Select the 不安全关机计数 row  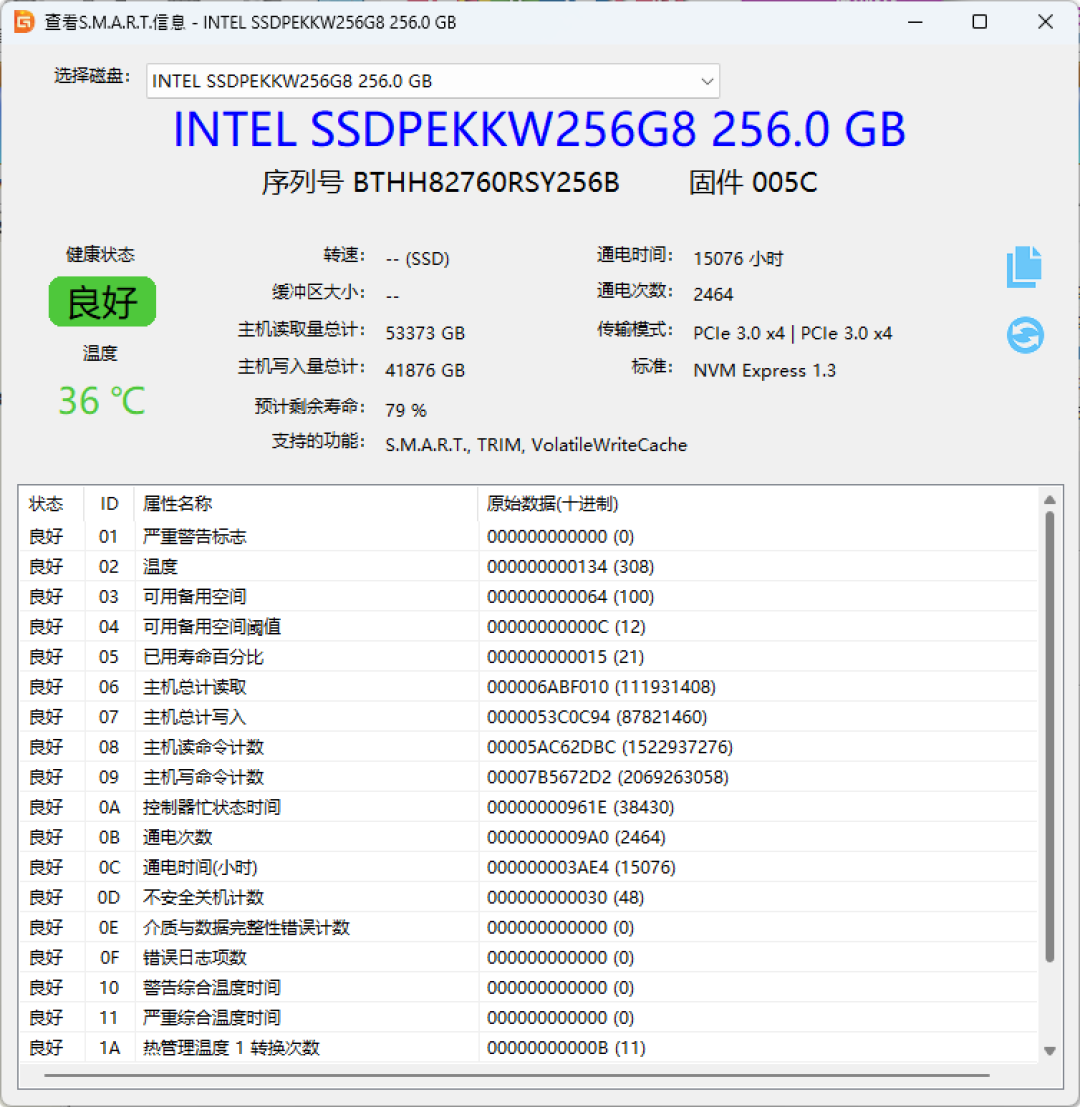[528, 897]
